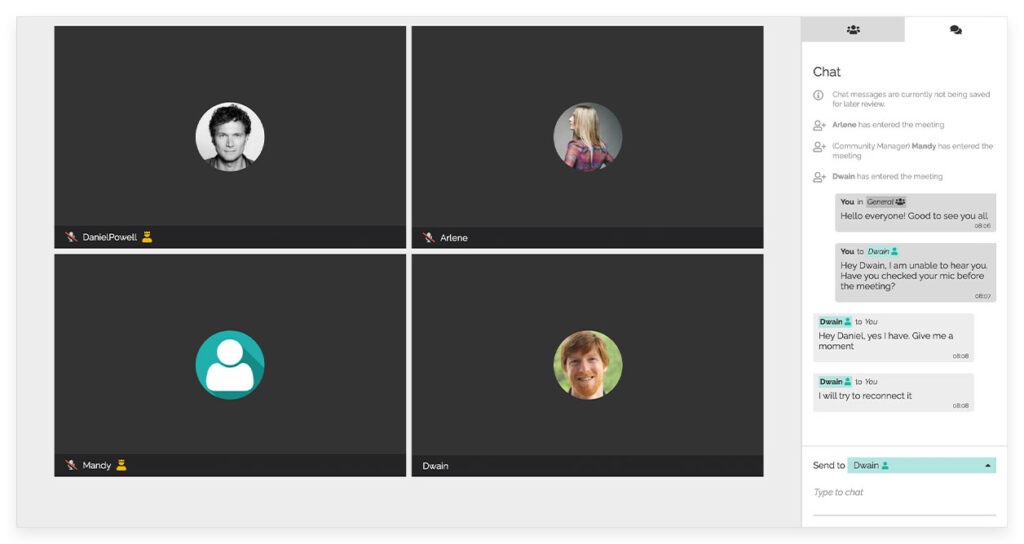The height and width of the screenshot is (544, 1024).
Task: Click the General channel tag in message
Action: [886, 202]
